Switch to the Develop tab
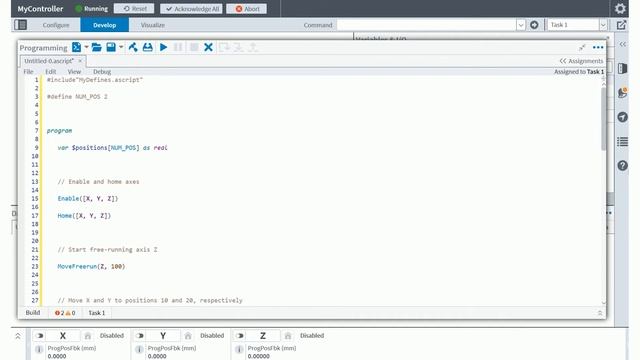 pyautogui.click(x=104, y=25)
